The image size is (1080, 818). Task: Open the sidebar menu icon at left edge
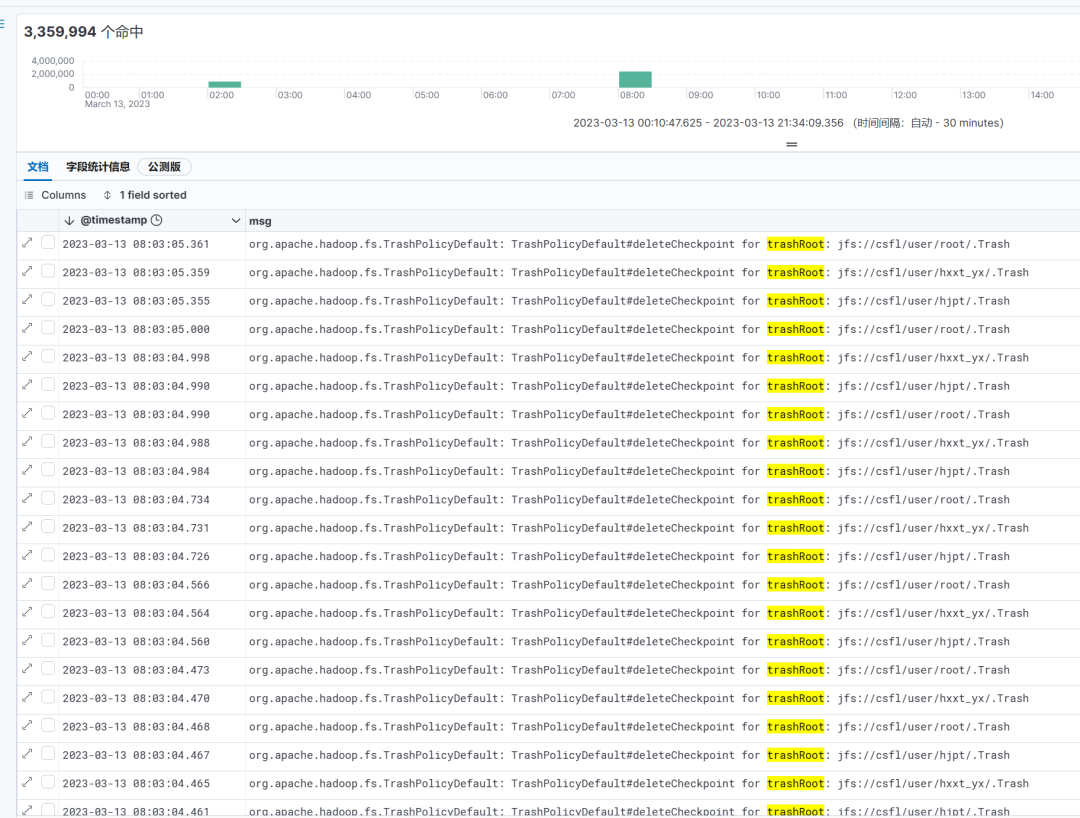tap(2, 24)
